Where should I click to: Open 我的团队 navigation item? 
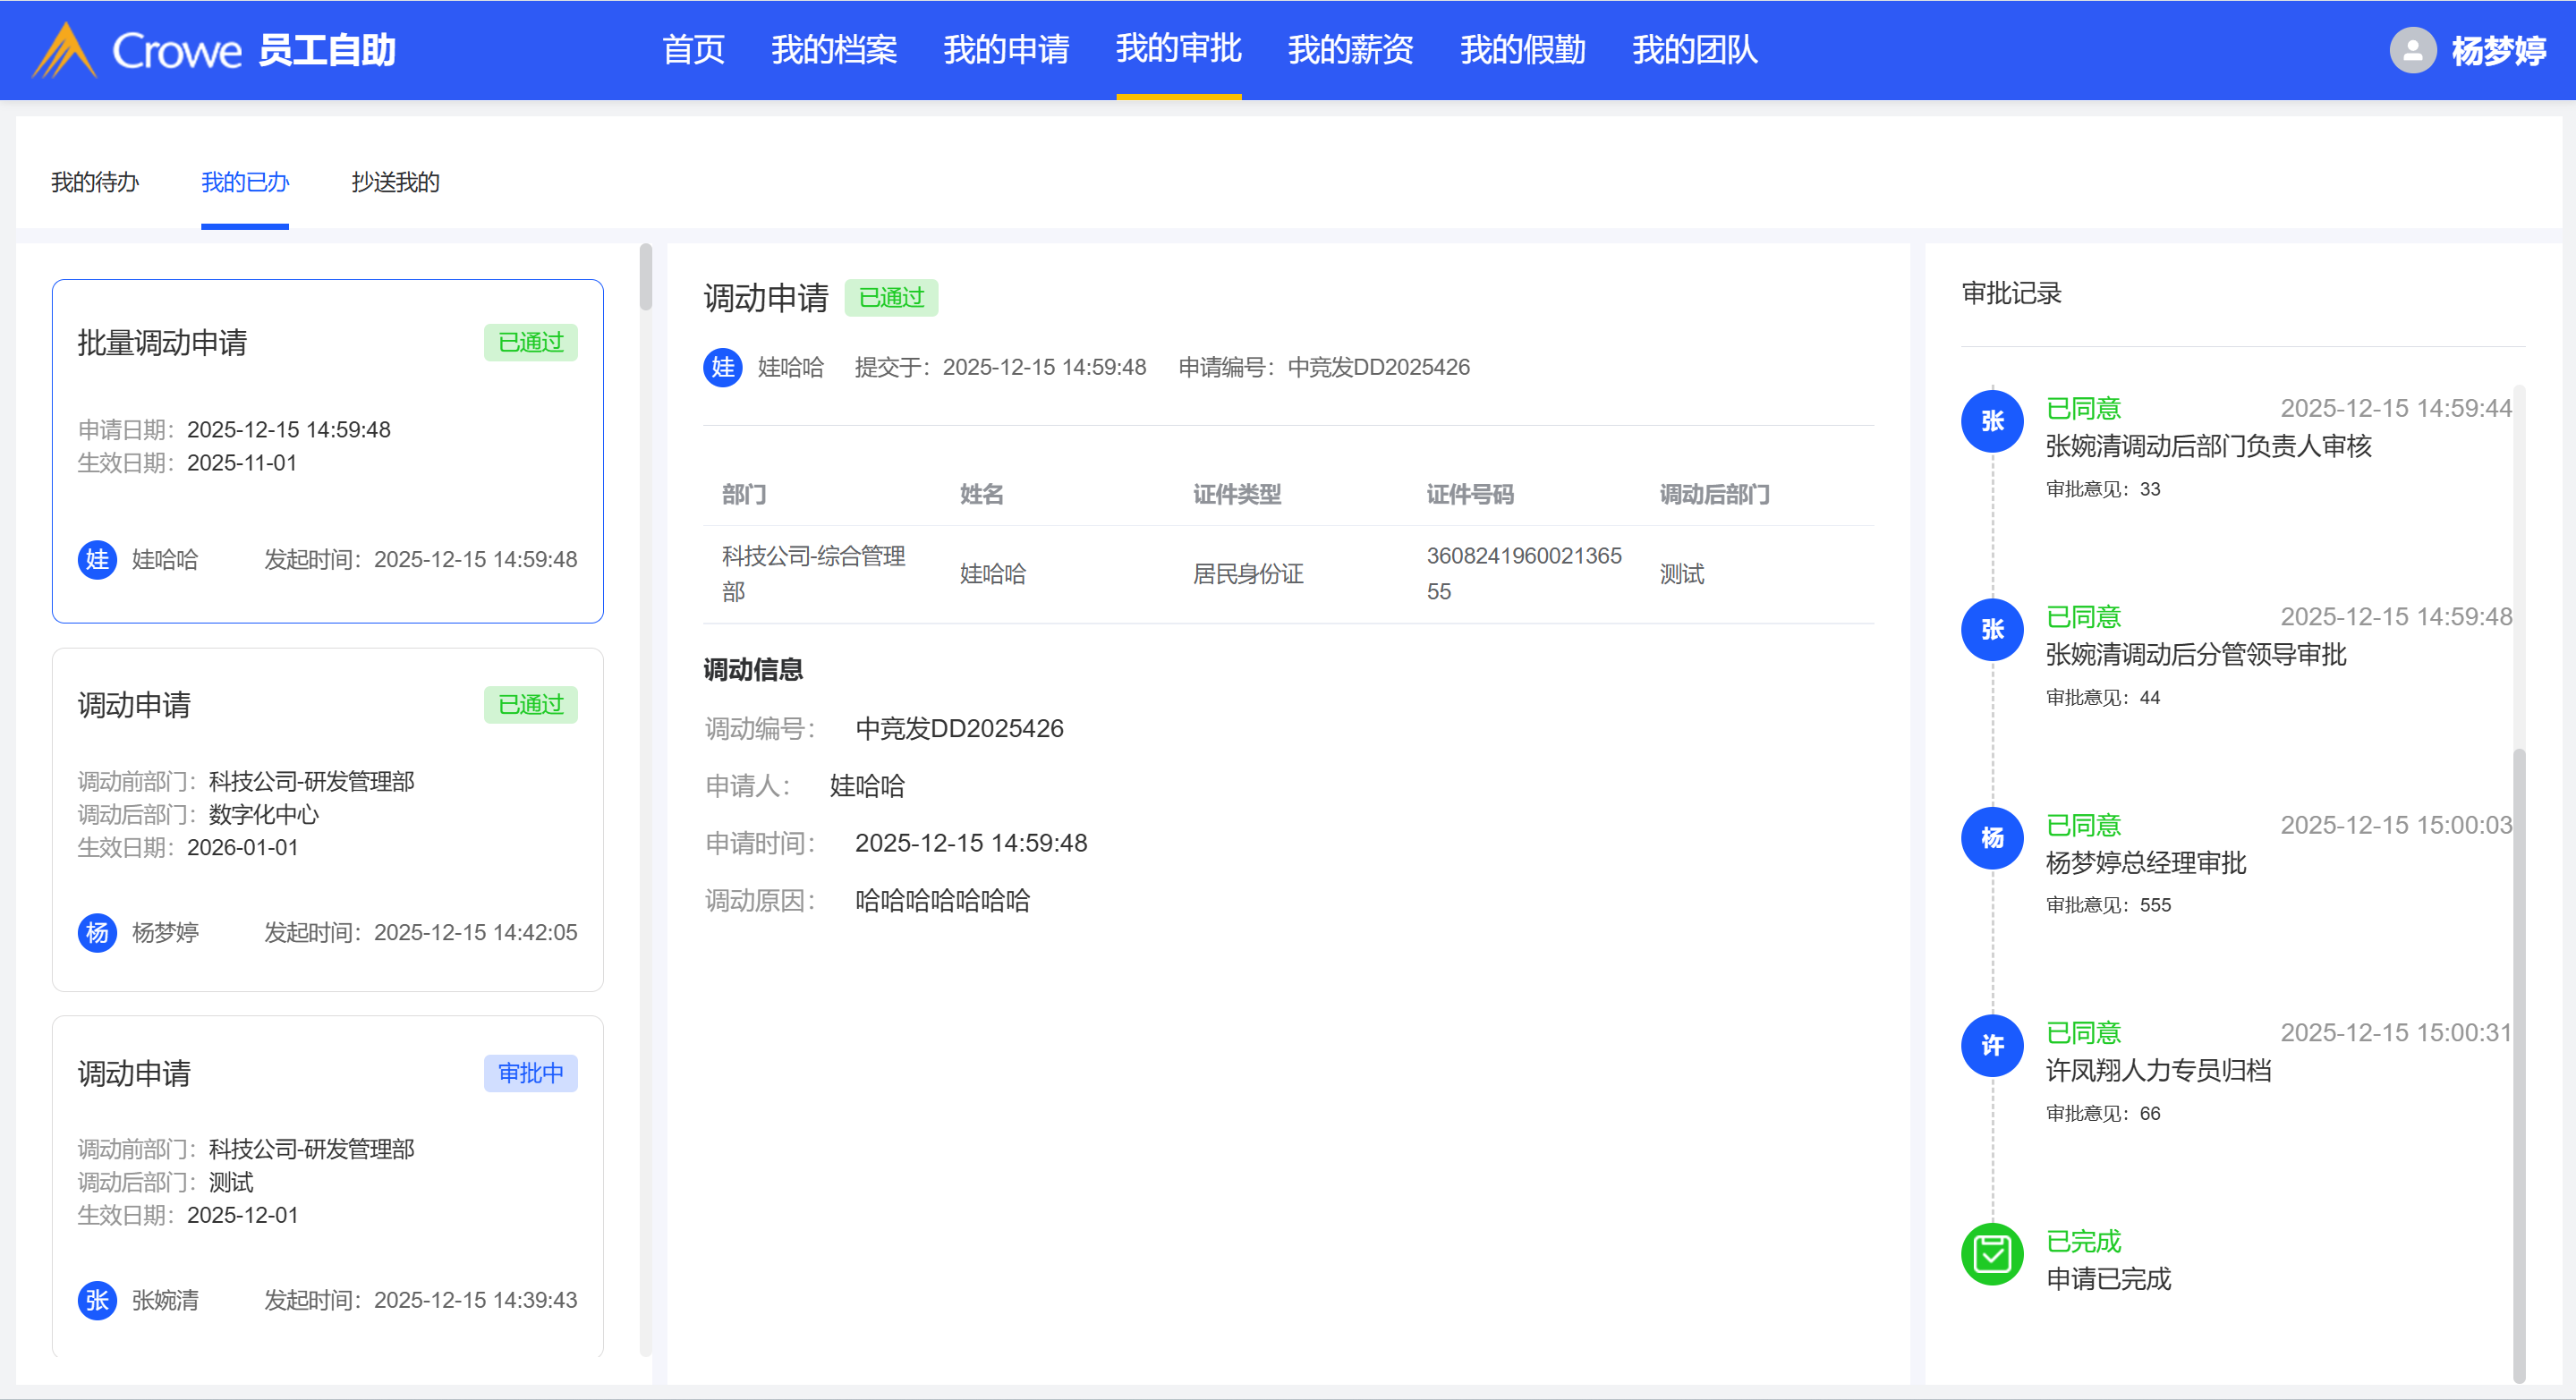pos(1694,49)
